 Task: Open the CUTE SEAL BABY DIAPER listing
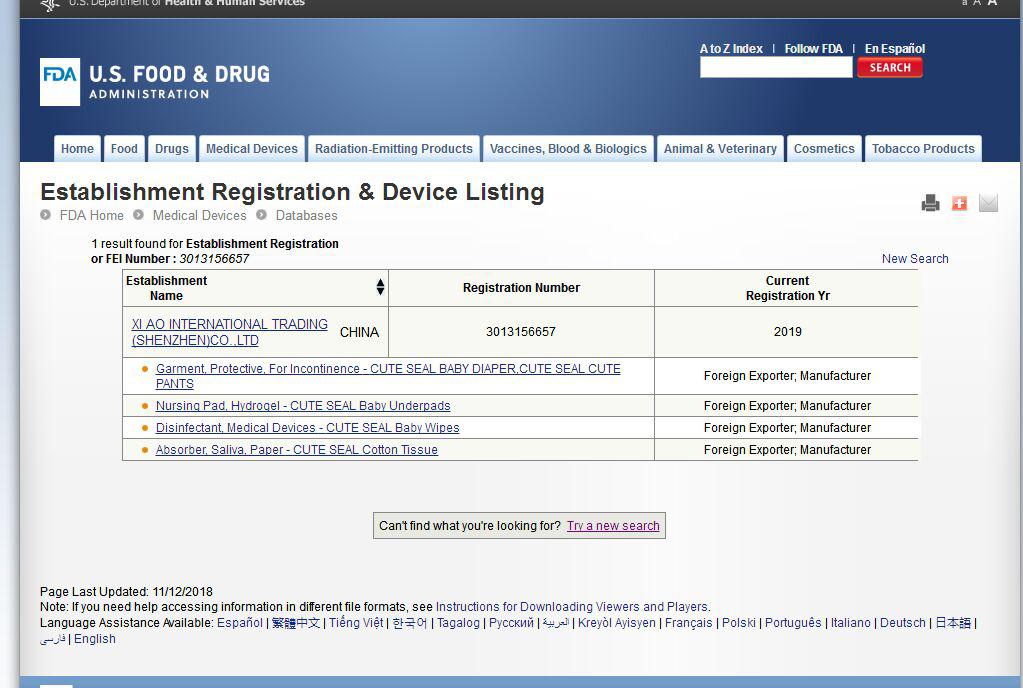(x=388, y=376)
